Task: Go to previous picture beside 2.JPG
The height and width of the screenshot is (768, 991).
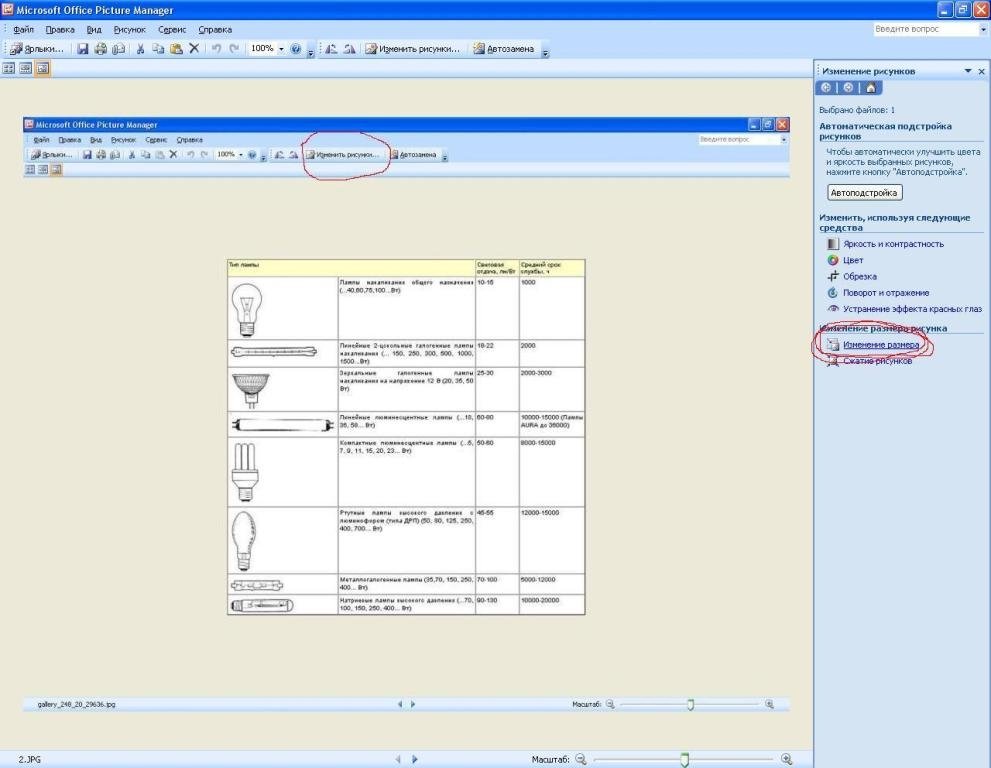Action: (398, 759)
